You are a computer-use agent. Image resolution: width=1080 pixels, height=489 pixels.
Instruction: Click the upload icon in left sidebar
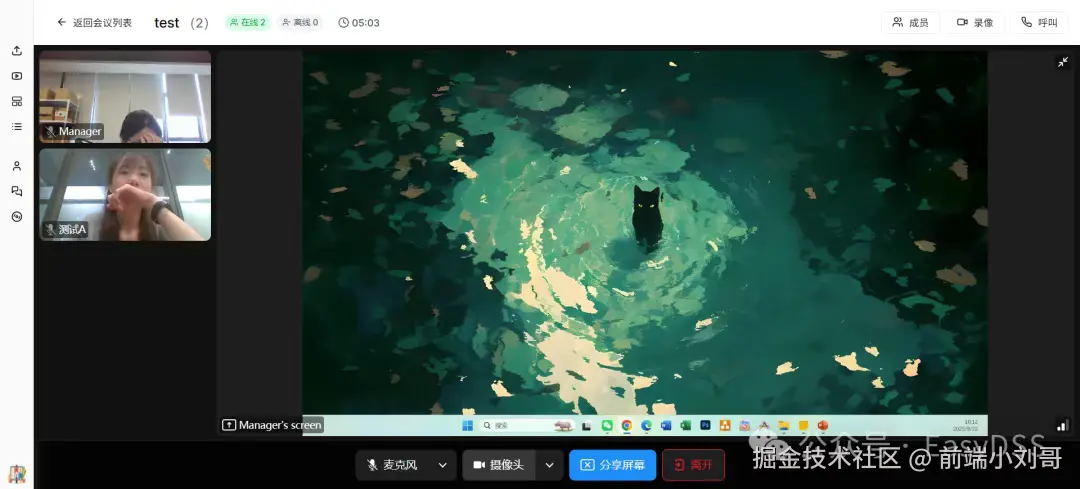coord(17,51)
